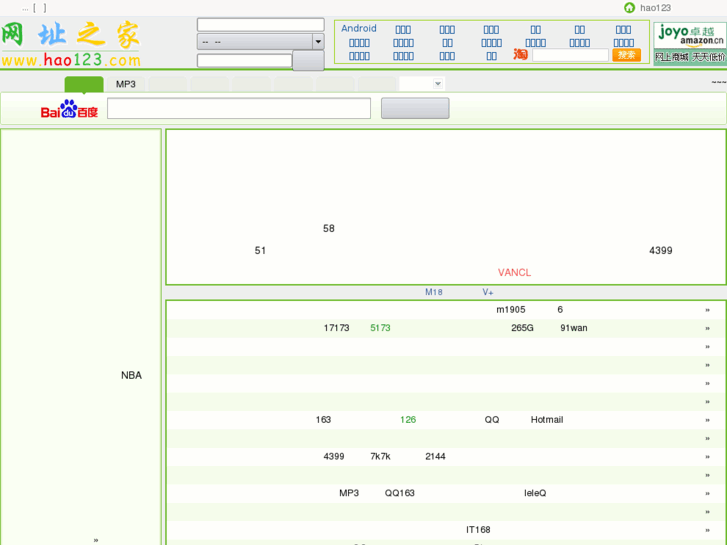Open the 58 site link

pos(329,228)
